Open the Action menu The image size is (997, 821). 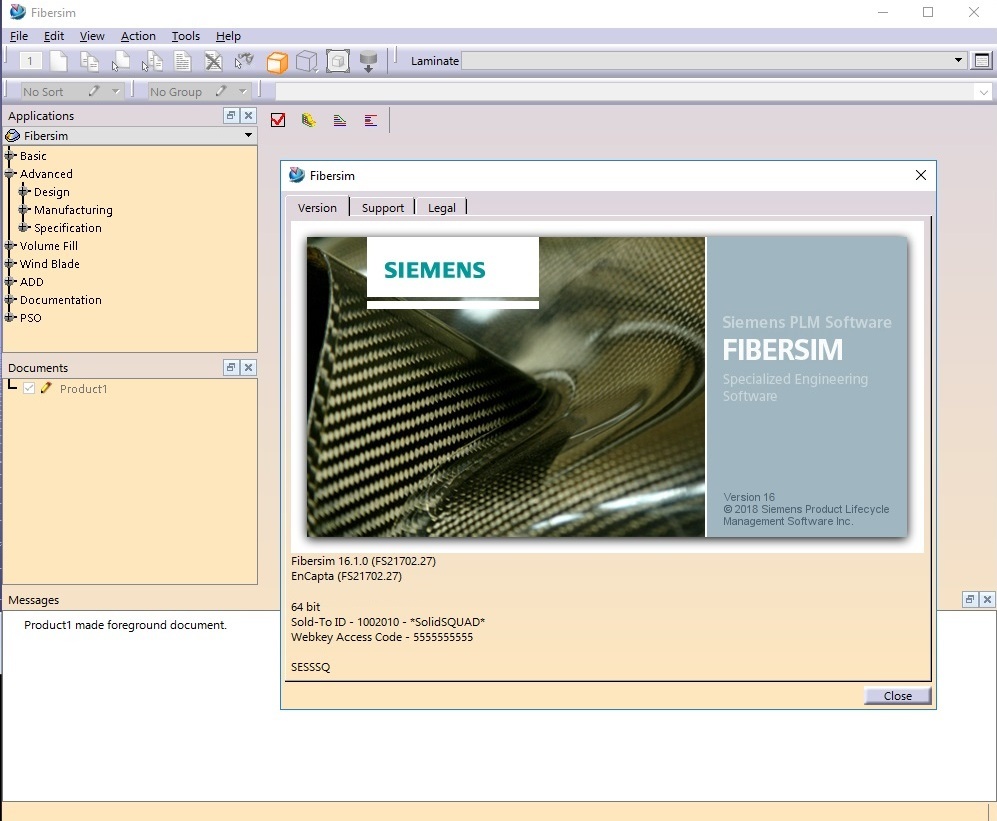(x=138, y=36)
